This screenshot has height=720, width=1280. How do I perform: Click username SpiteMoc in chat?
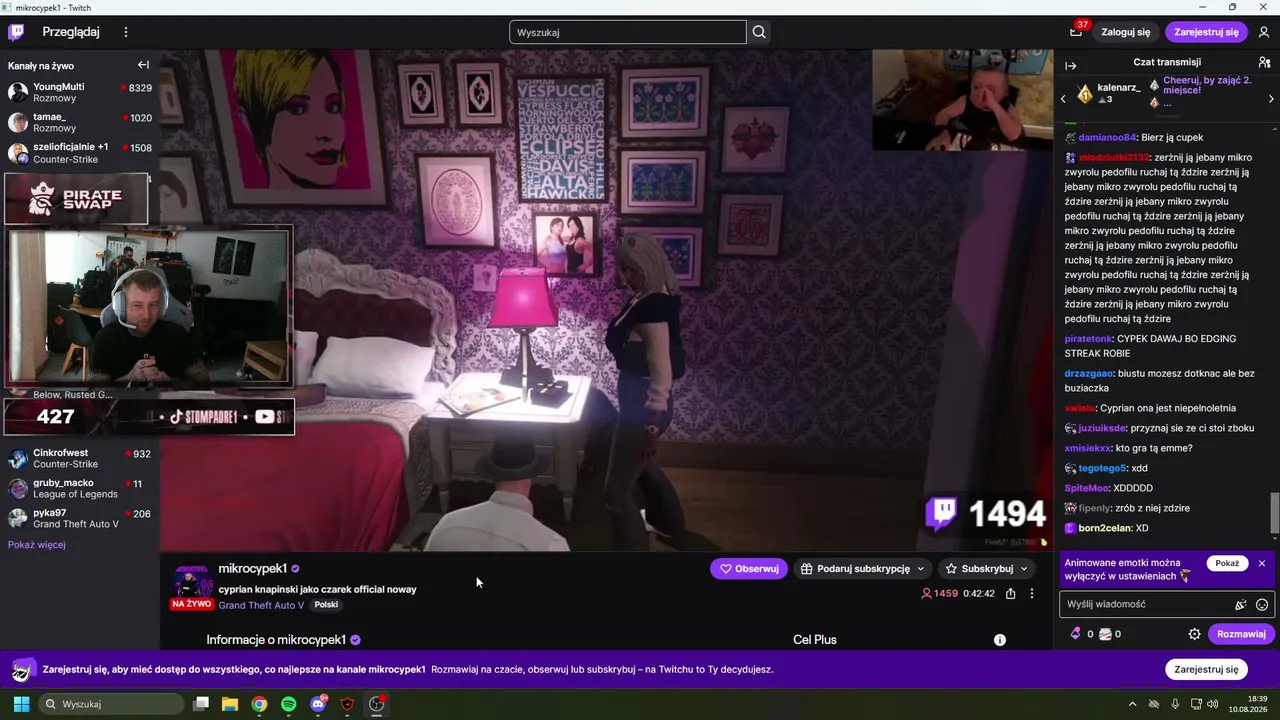point(1087,488)
